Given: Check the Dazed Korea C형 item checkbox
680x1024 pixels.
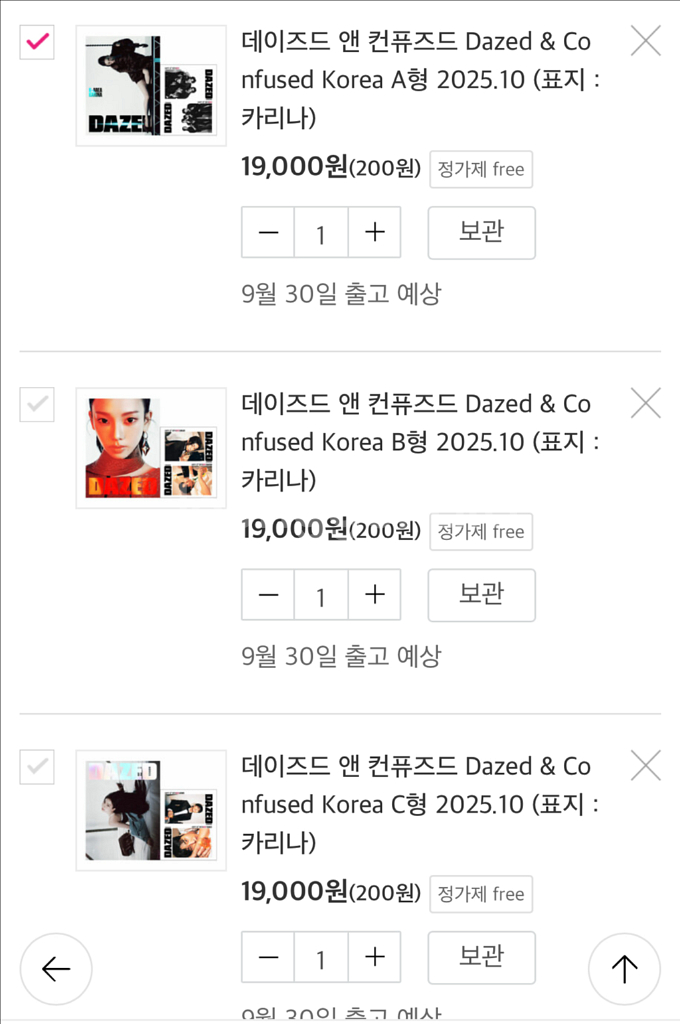Looking at the screenshot, I should pyautogui.click(x=37, y=767).
